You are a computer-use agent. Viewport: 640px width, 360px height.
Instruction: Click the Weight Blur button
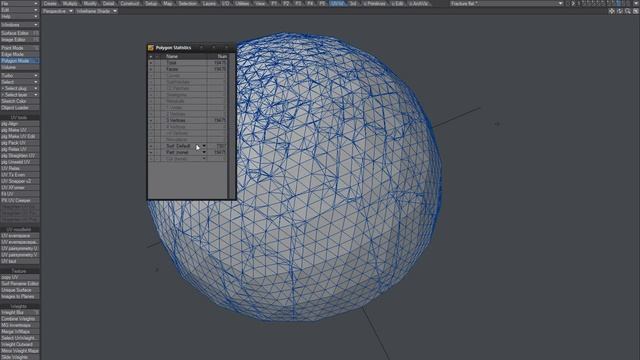coord(20,312)
